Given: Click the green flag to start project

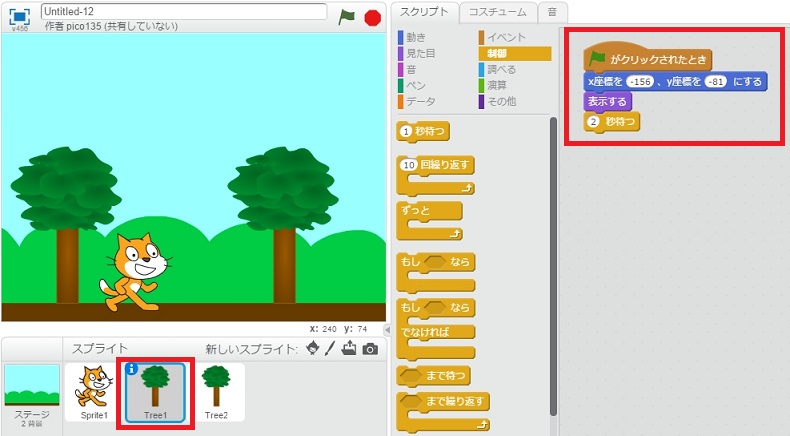Looking at the screenshot, I should pos(347,18).
